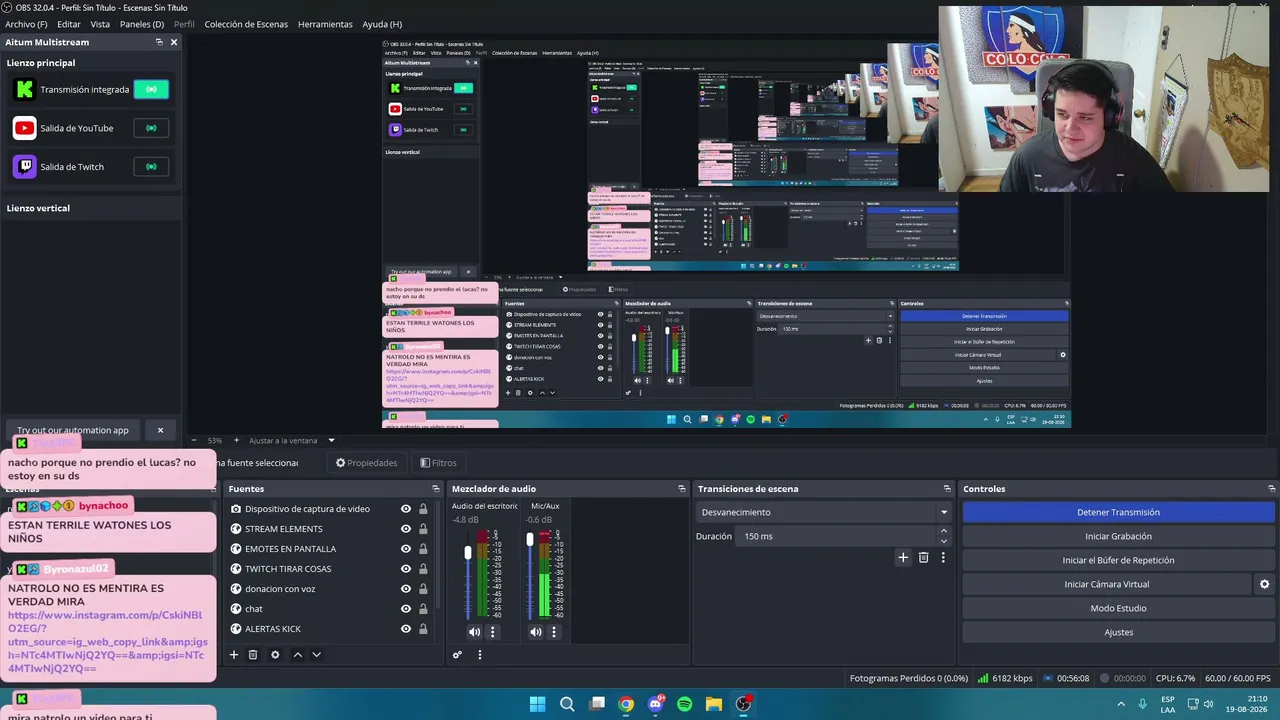This screenshot has height=720, width=1280.
Task: Open the Colección de Escenas menu
Action: (x=246, y=24)
